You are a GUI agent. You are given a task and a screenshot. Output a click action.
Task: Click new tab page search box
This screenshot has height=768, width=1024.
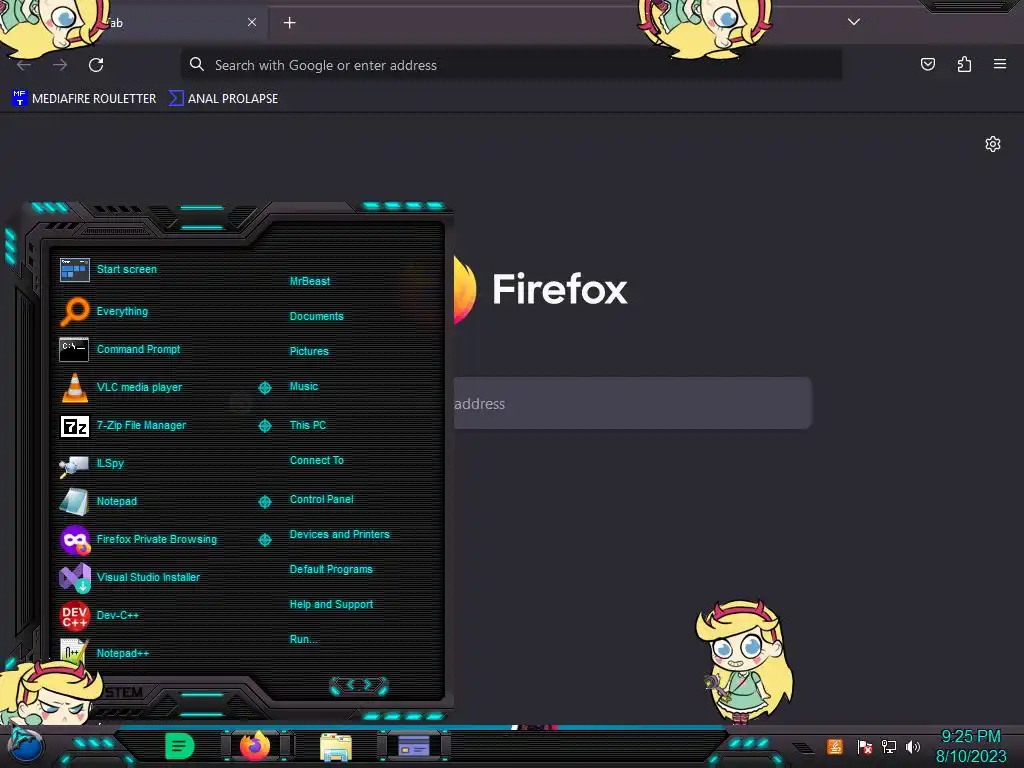tap(632, 403)
